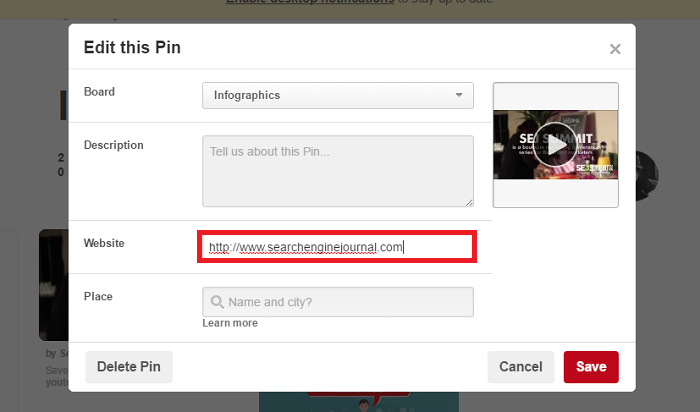The image size is (700, 412).
Task: Open the Learn more link
Action: pos(230,323)
